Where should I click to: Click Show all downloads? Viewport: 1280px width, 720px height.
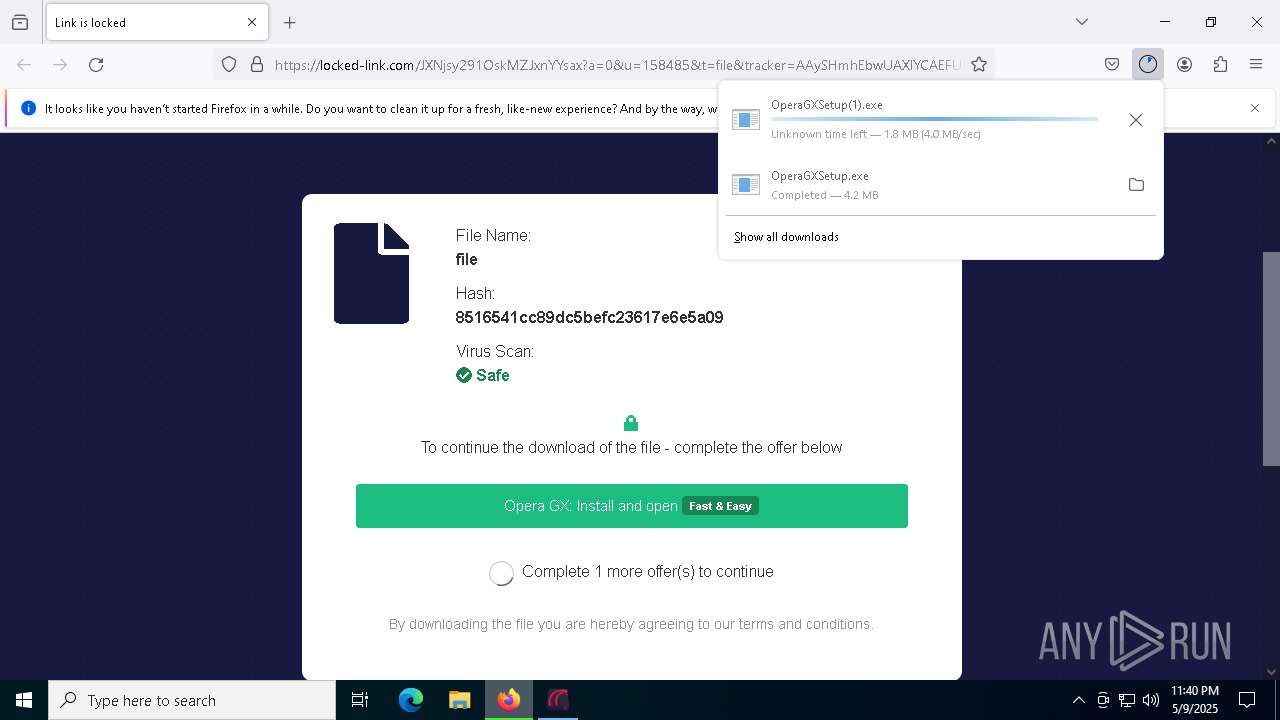[x=786, y=237]
